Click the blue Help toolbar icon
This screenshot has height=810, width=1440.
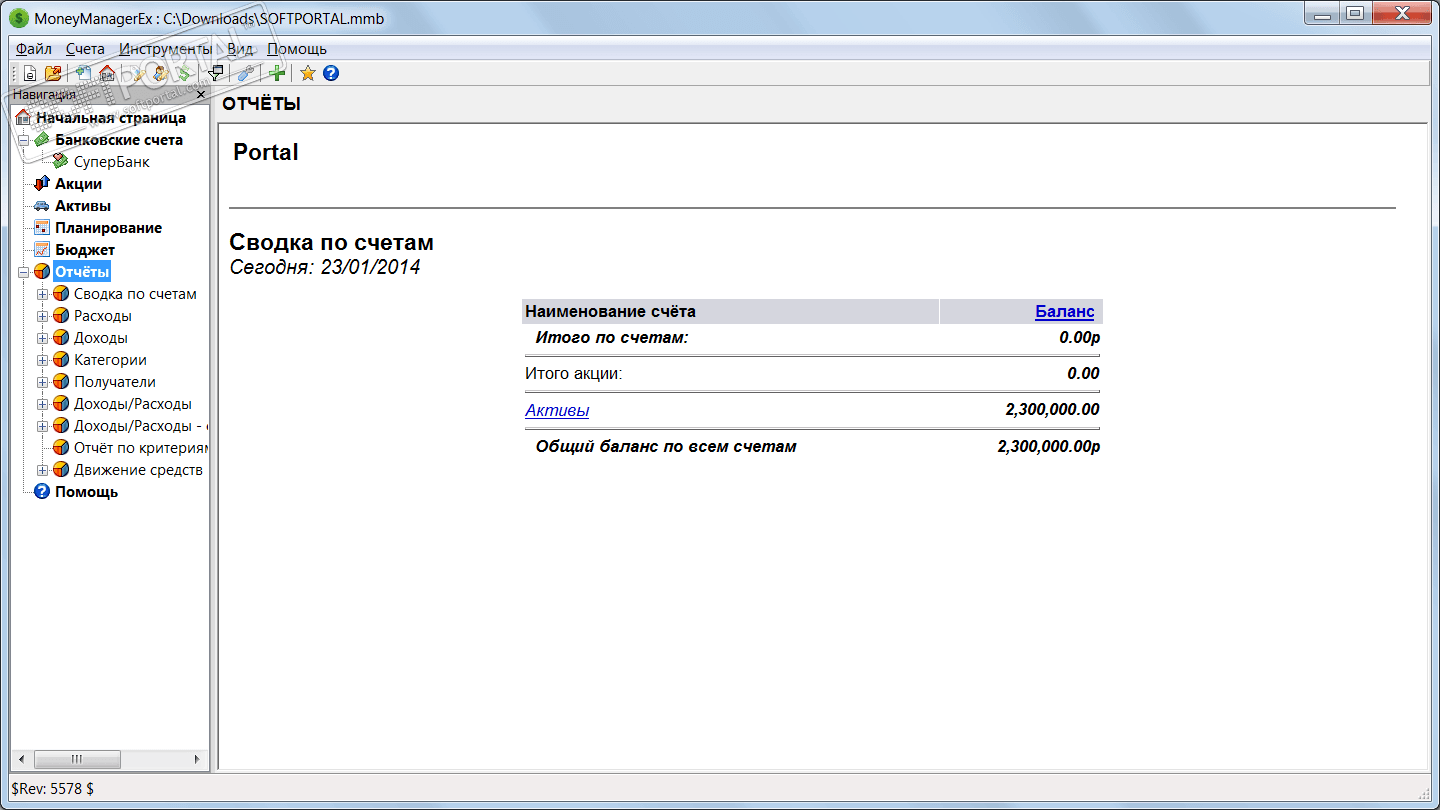coord(331,73)
